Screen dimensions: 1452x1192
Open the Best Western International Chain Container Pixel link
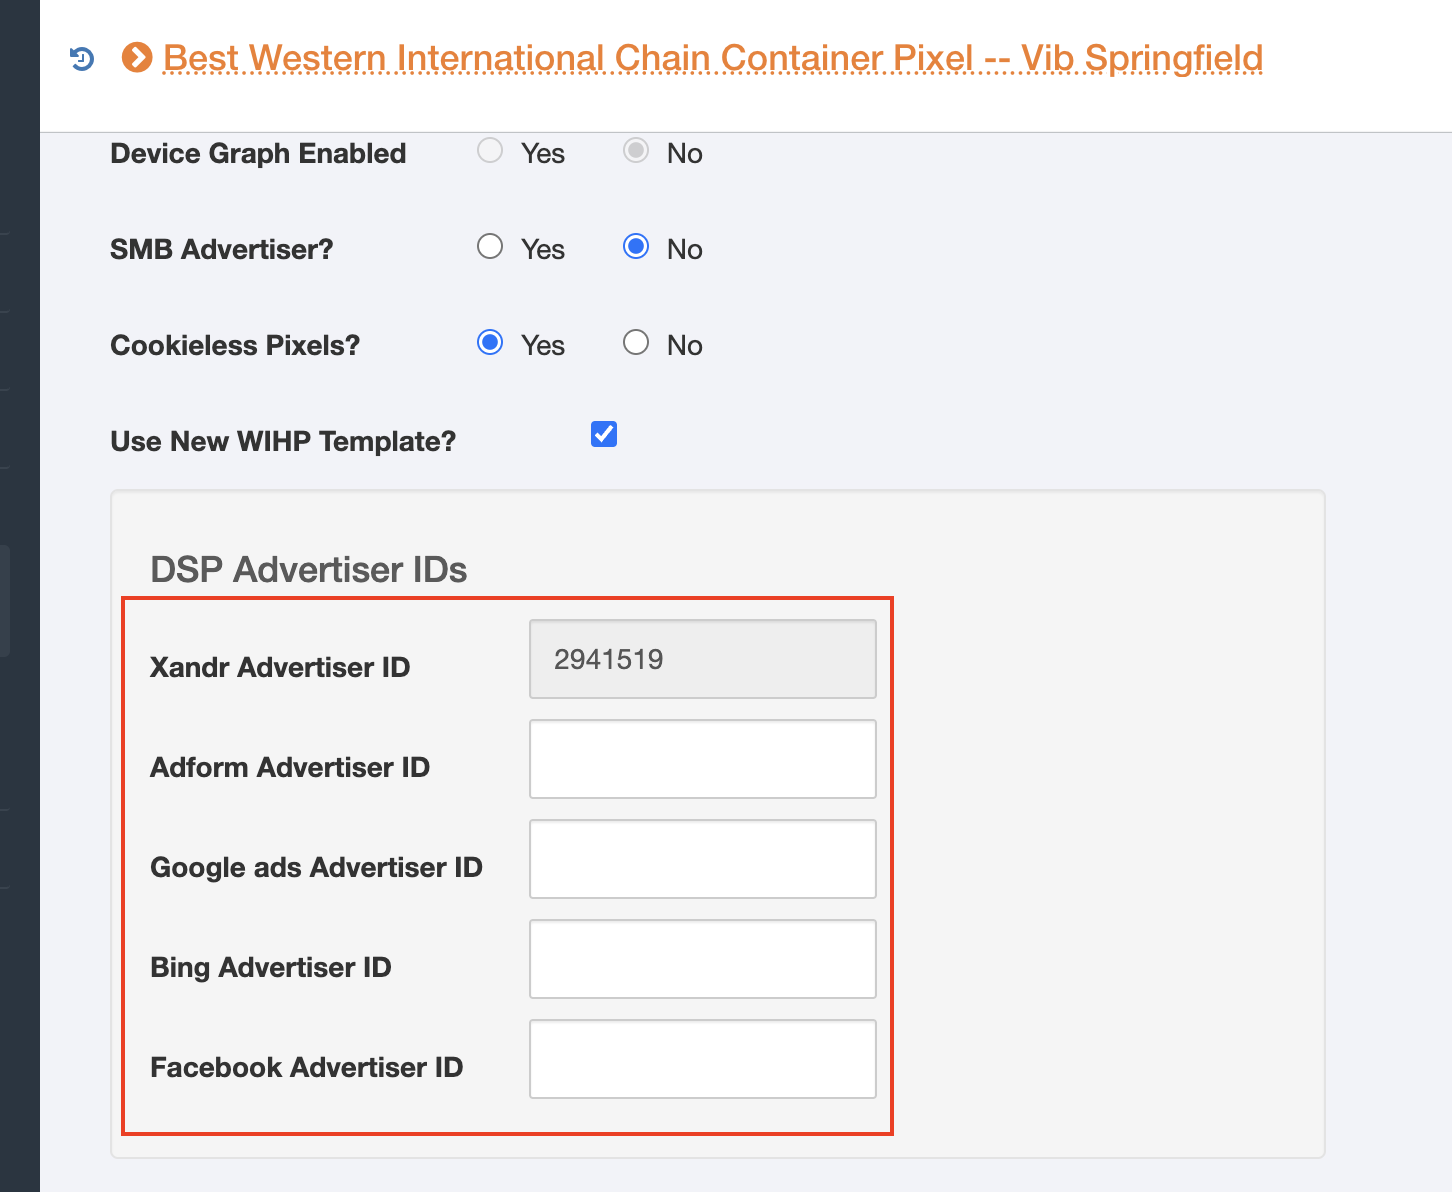pyautogui.click(x=712, y=58)
